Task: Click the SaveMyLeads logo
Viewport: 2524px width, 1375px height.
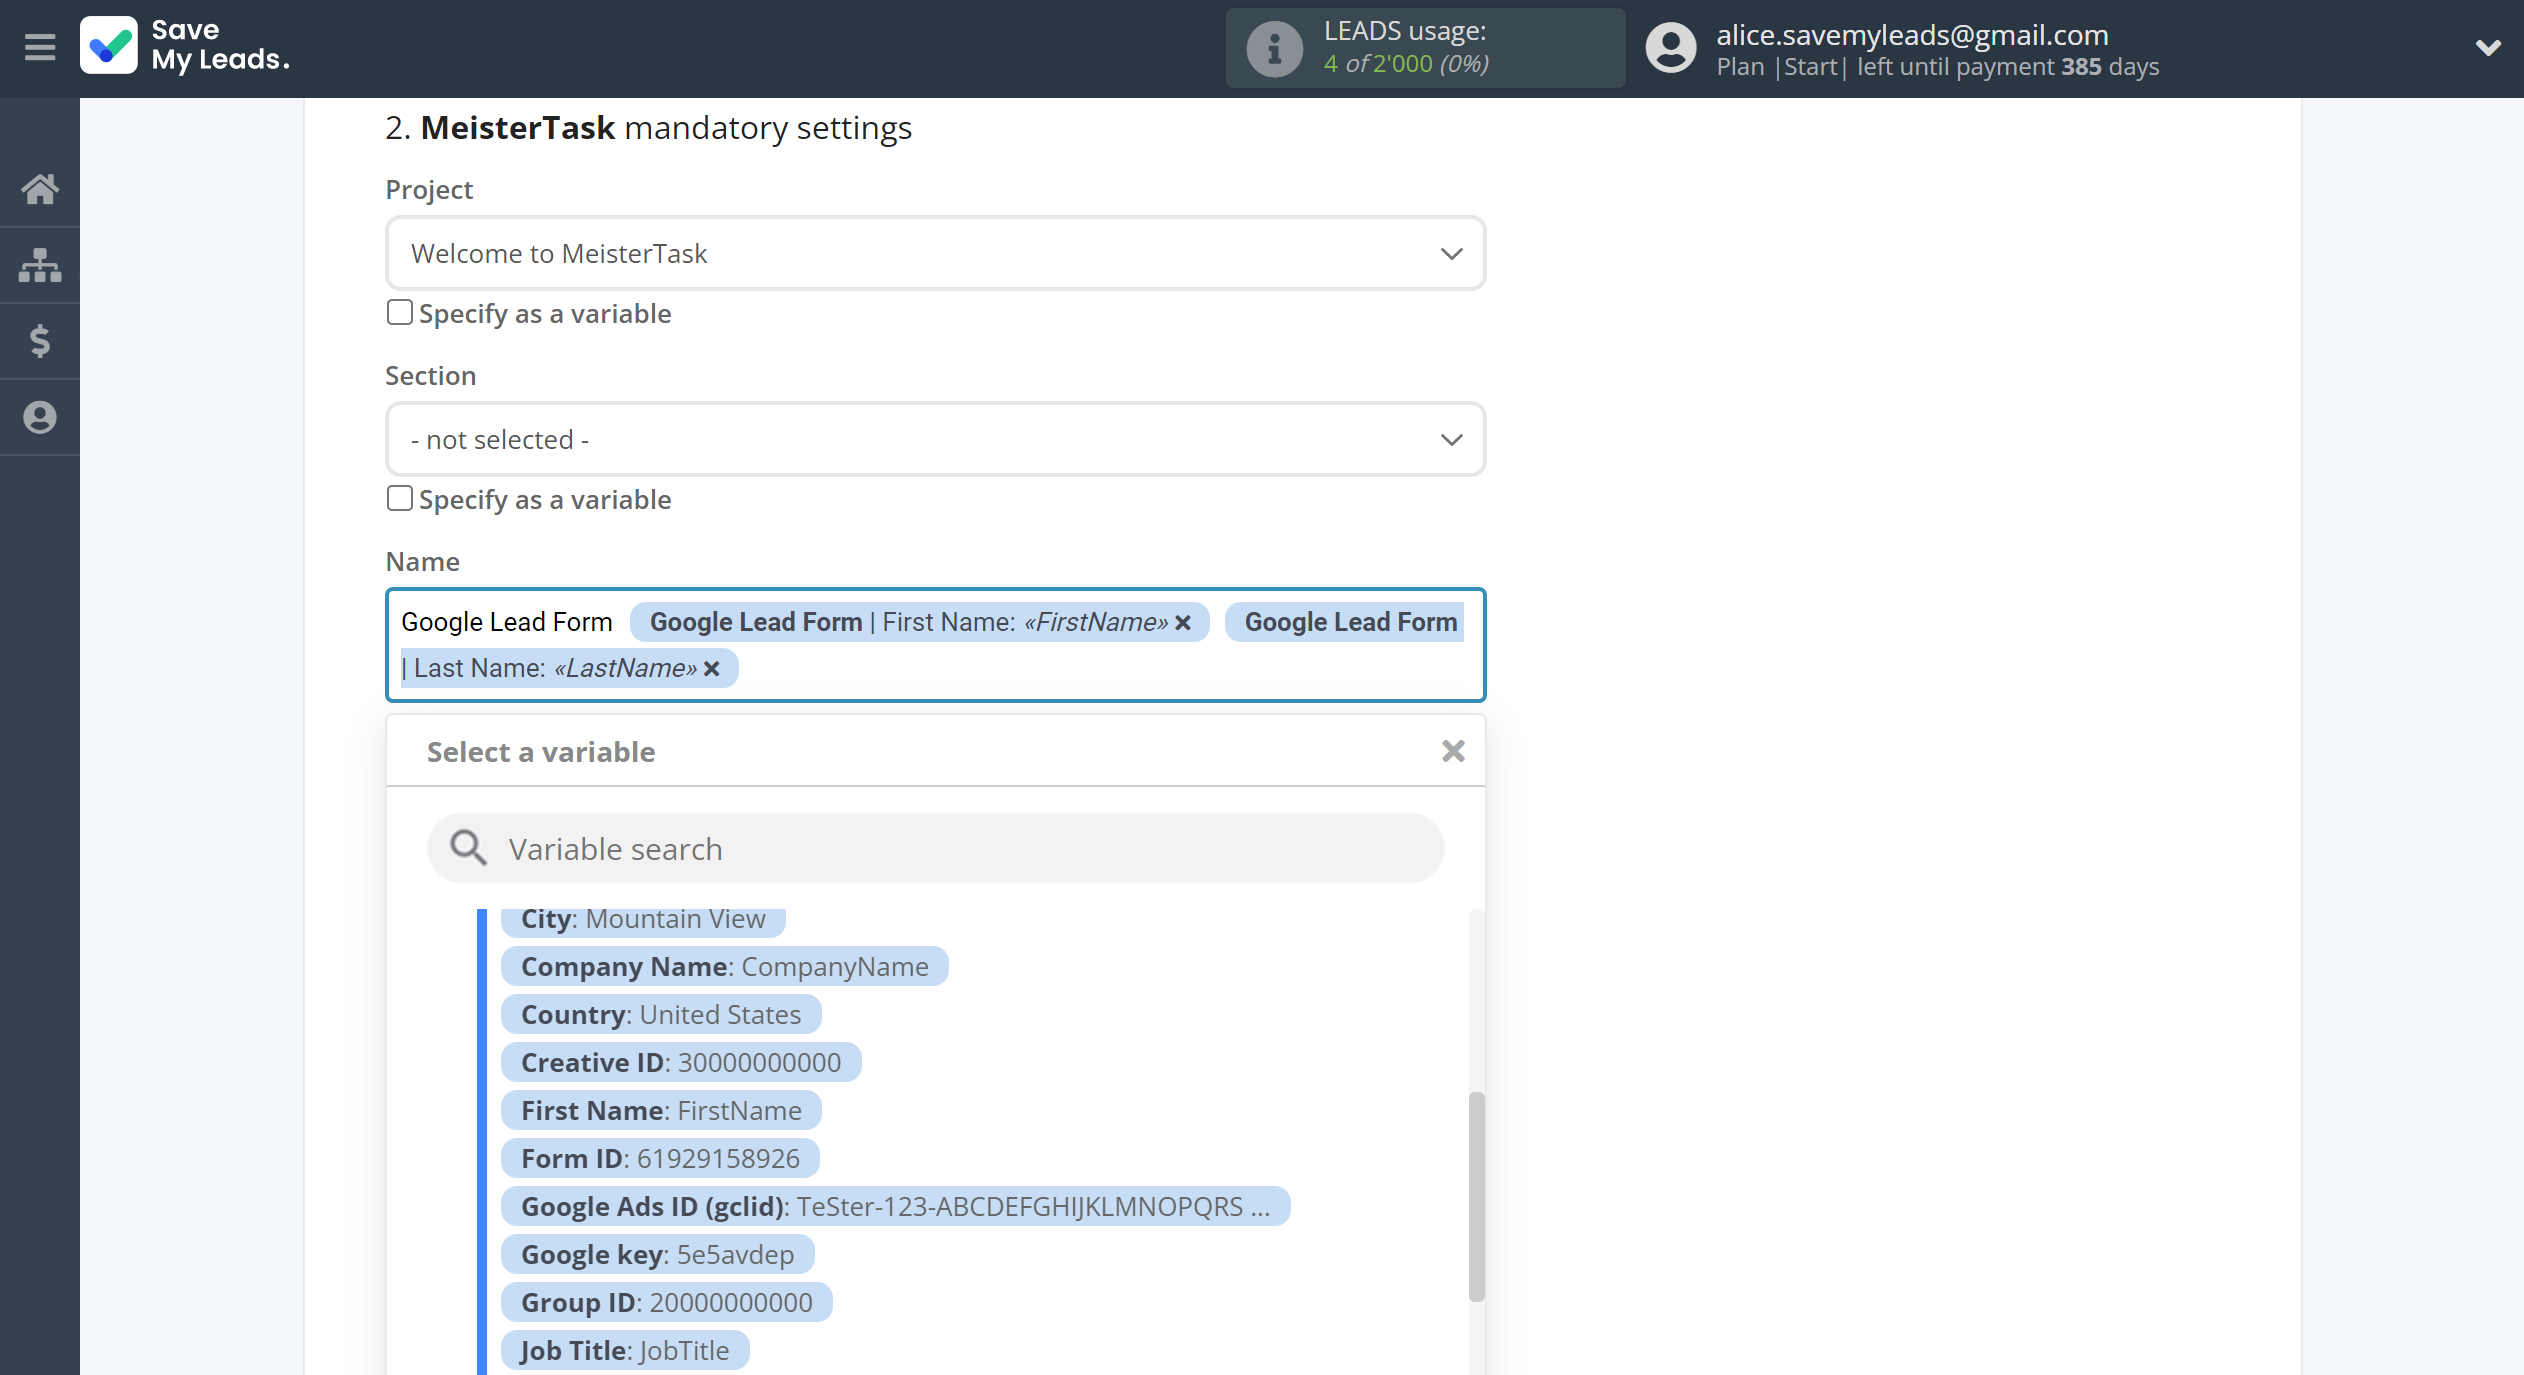Action: (186, 46)
